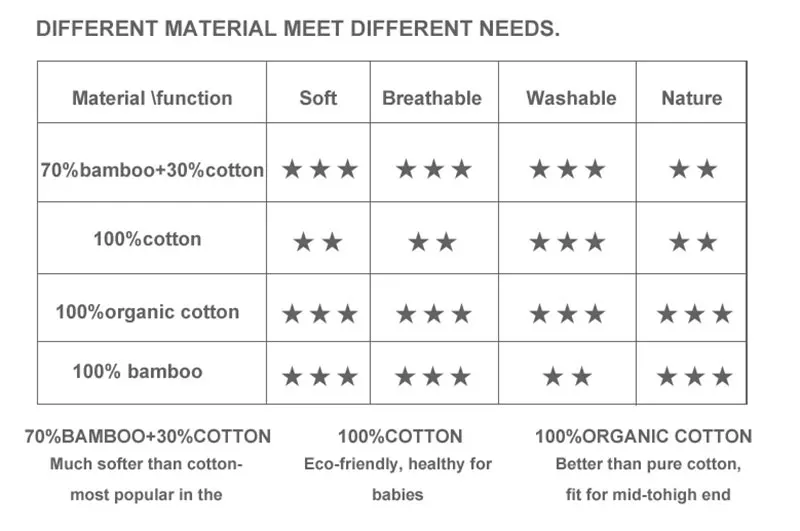
Task: Click the Breathable column header
Action: tap(432, 98)
